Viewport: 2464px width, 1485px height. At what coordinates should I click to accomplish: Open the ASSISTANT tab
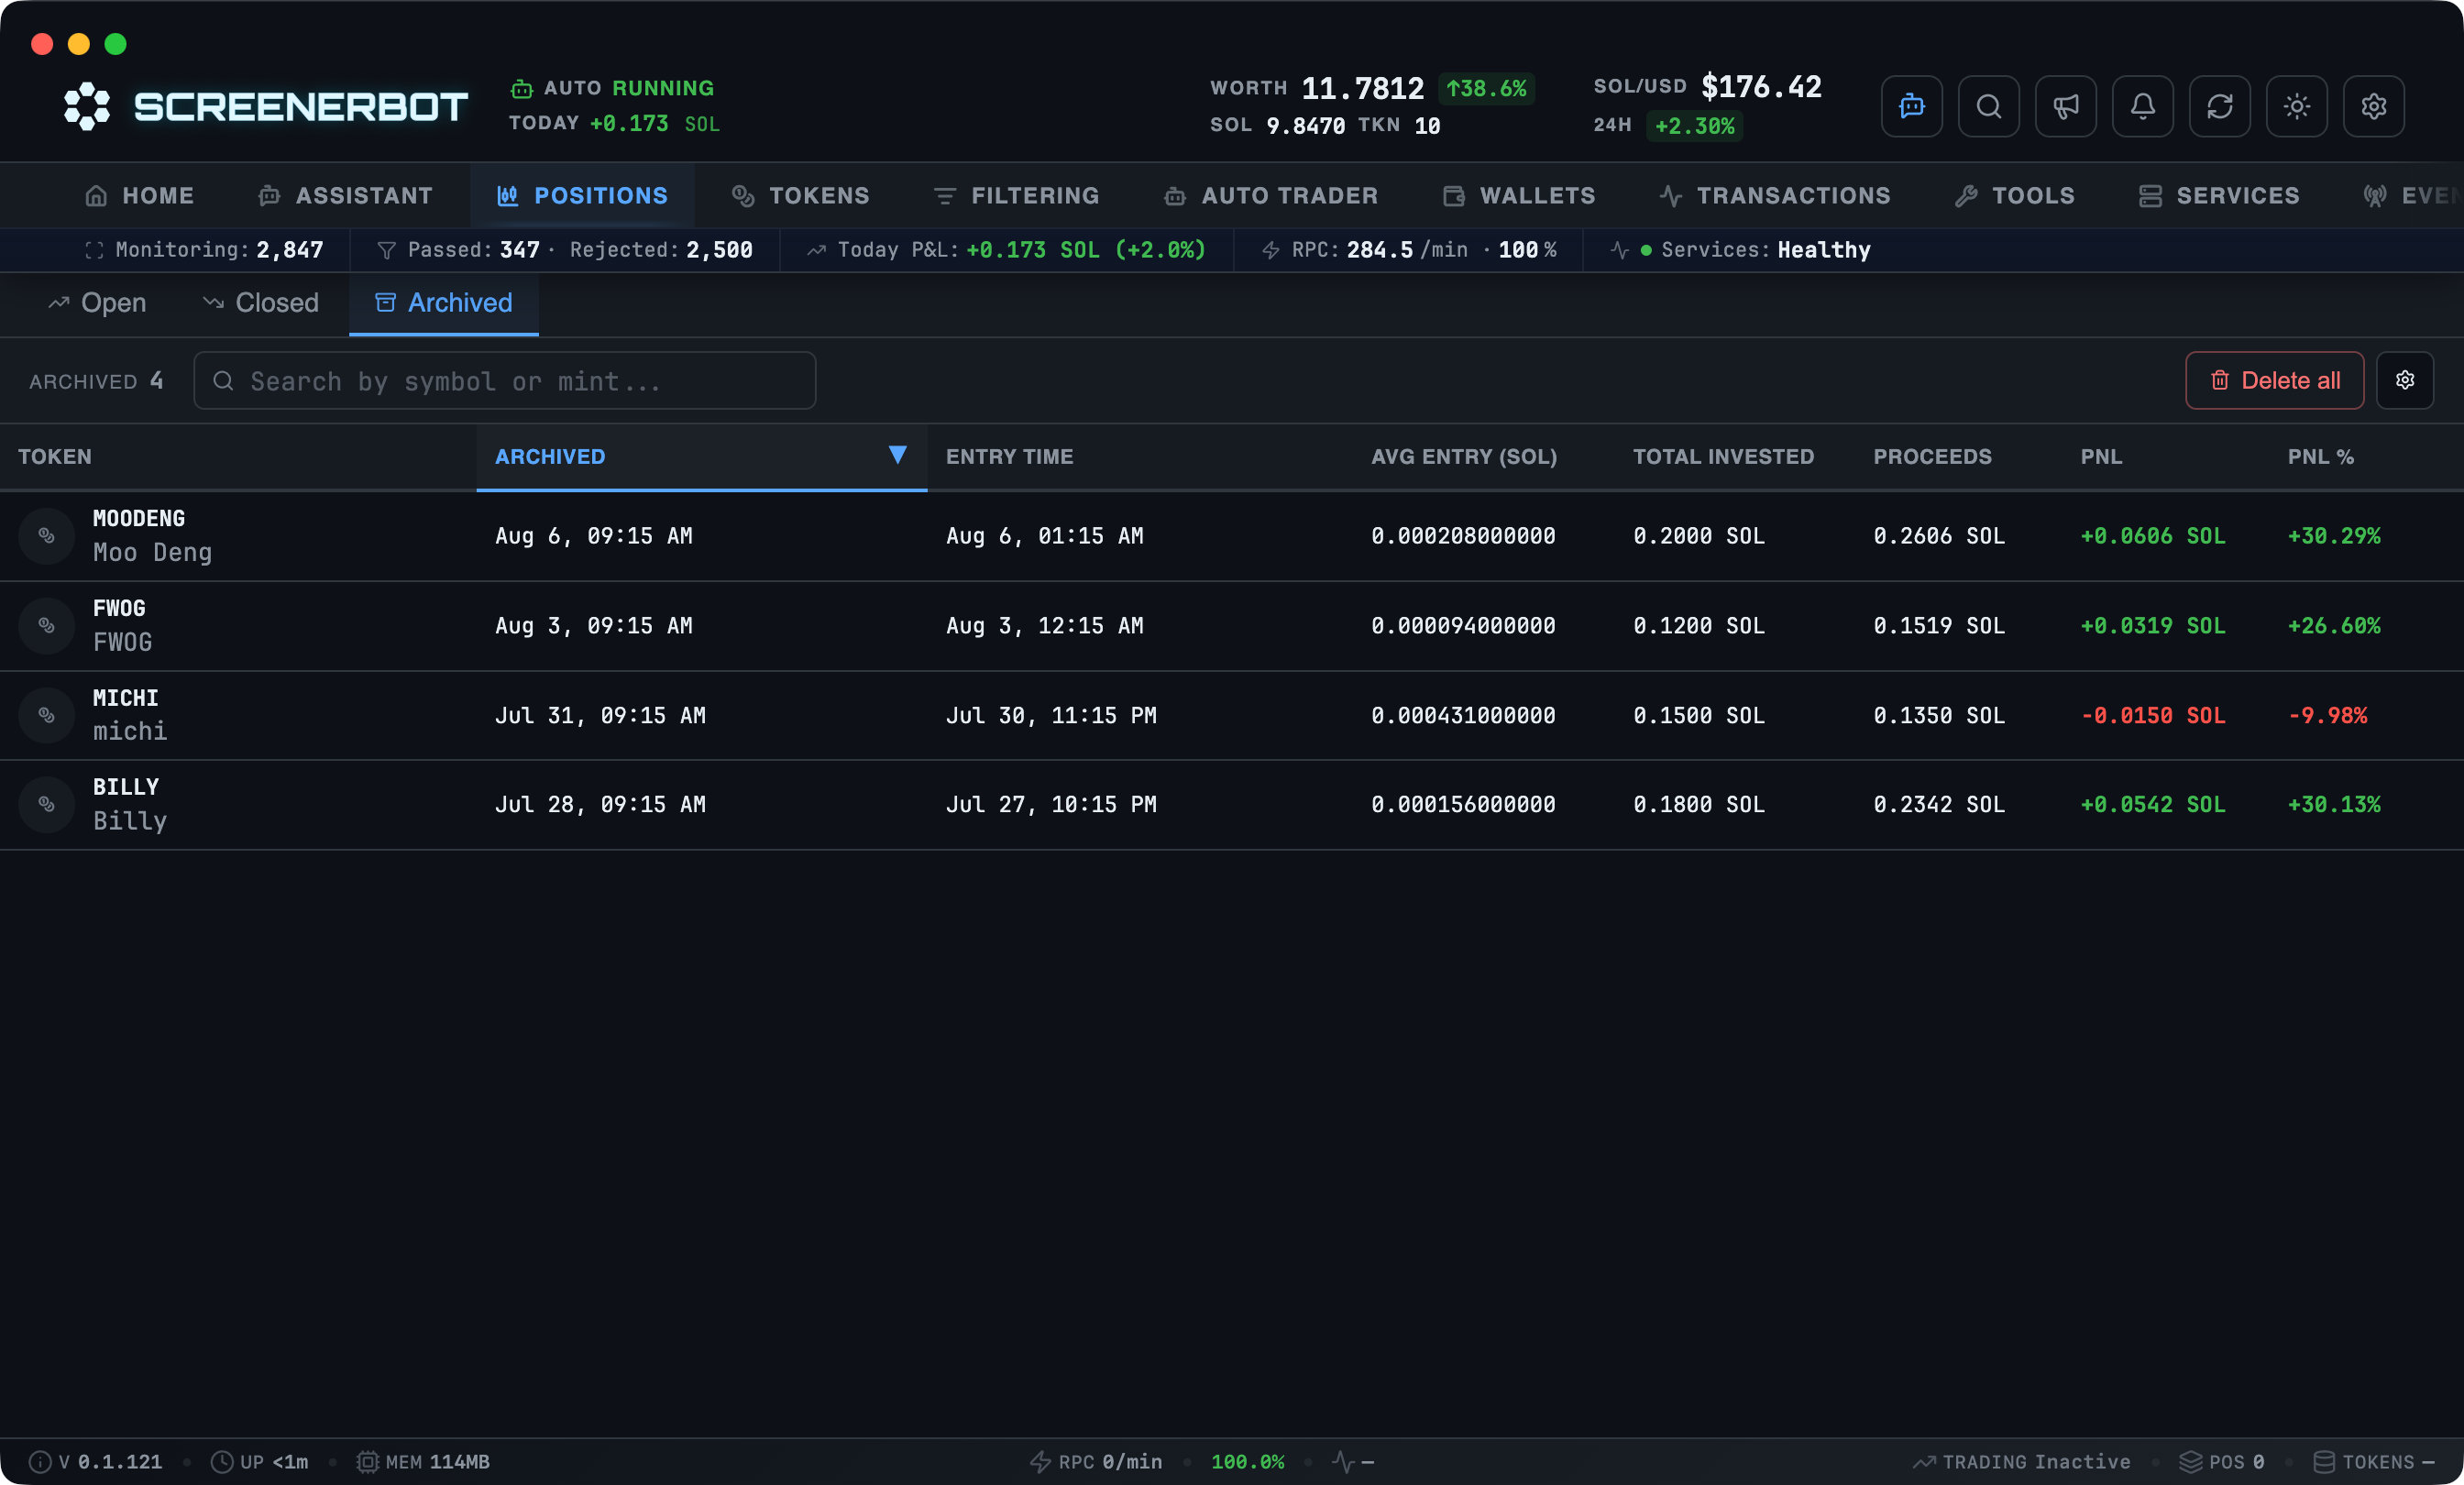click(345, 196)
